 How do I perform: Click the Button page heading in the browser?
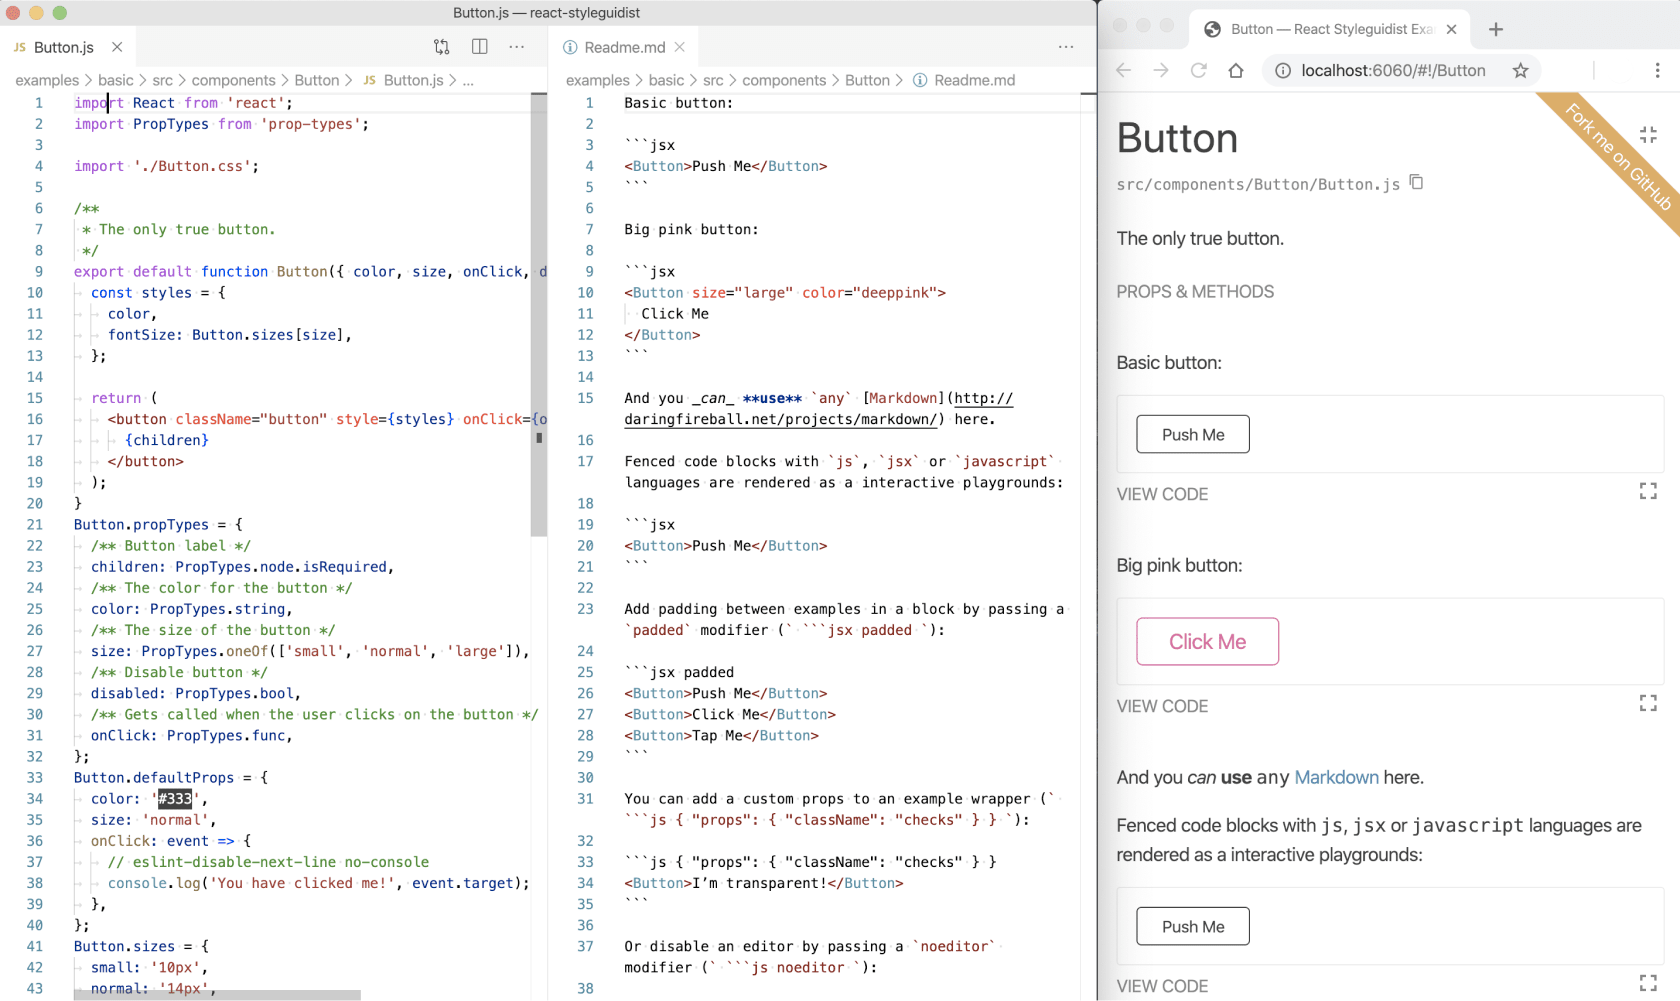click(1177, 138)
